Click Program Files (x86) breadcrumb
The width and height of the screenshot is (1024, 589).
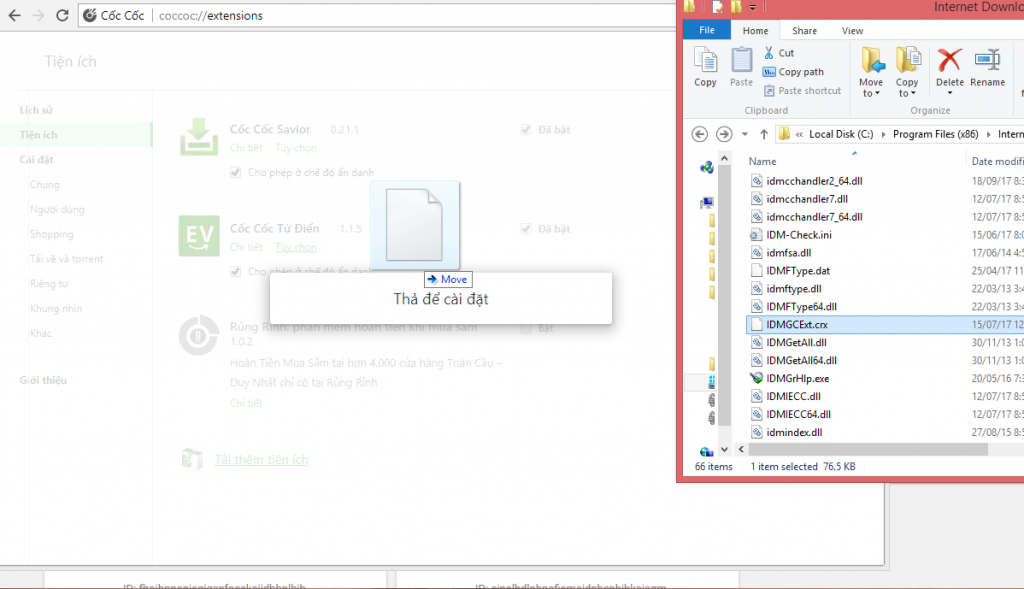pos(935,134)
